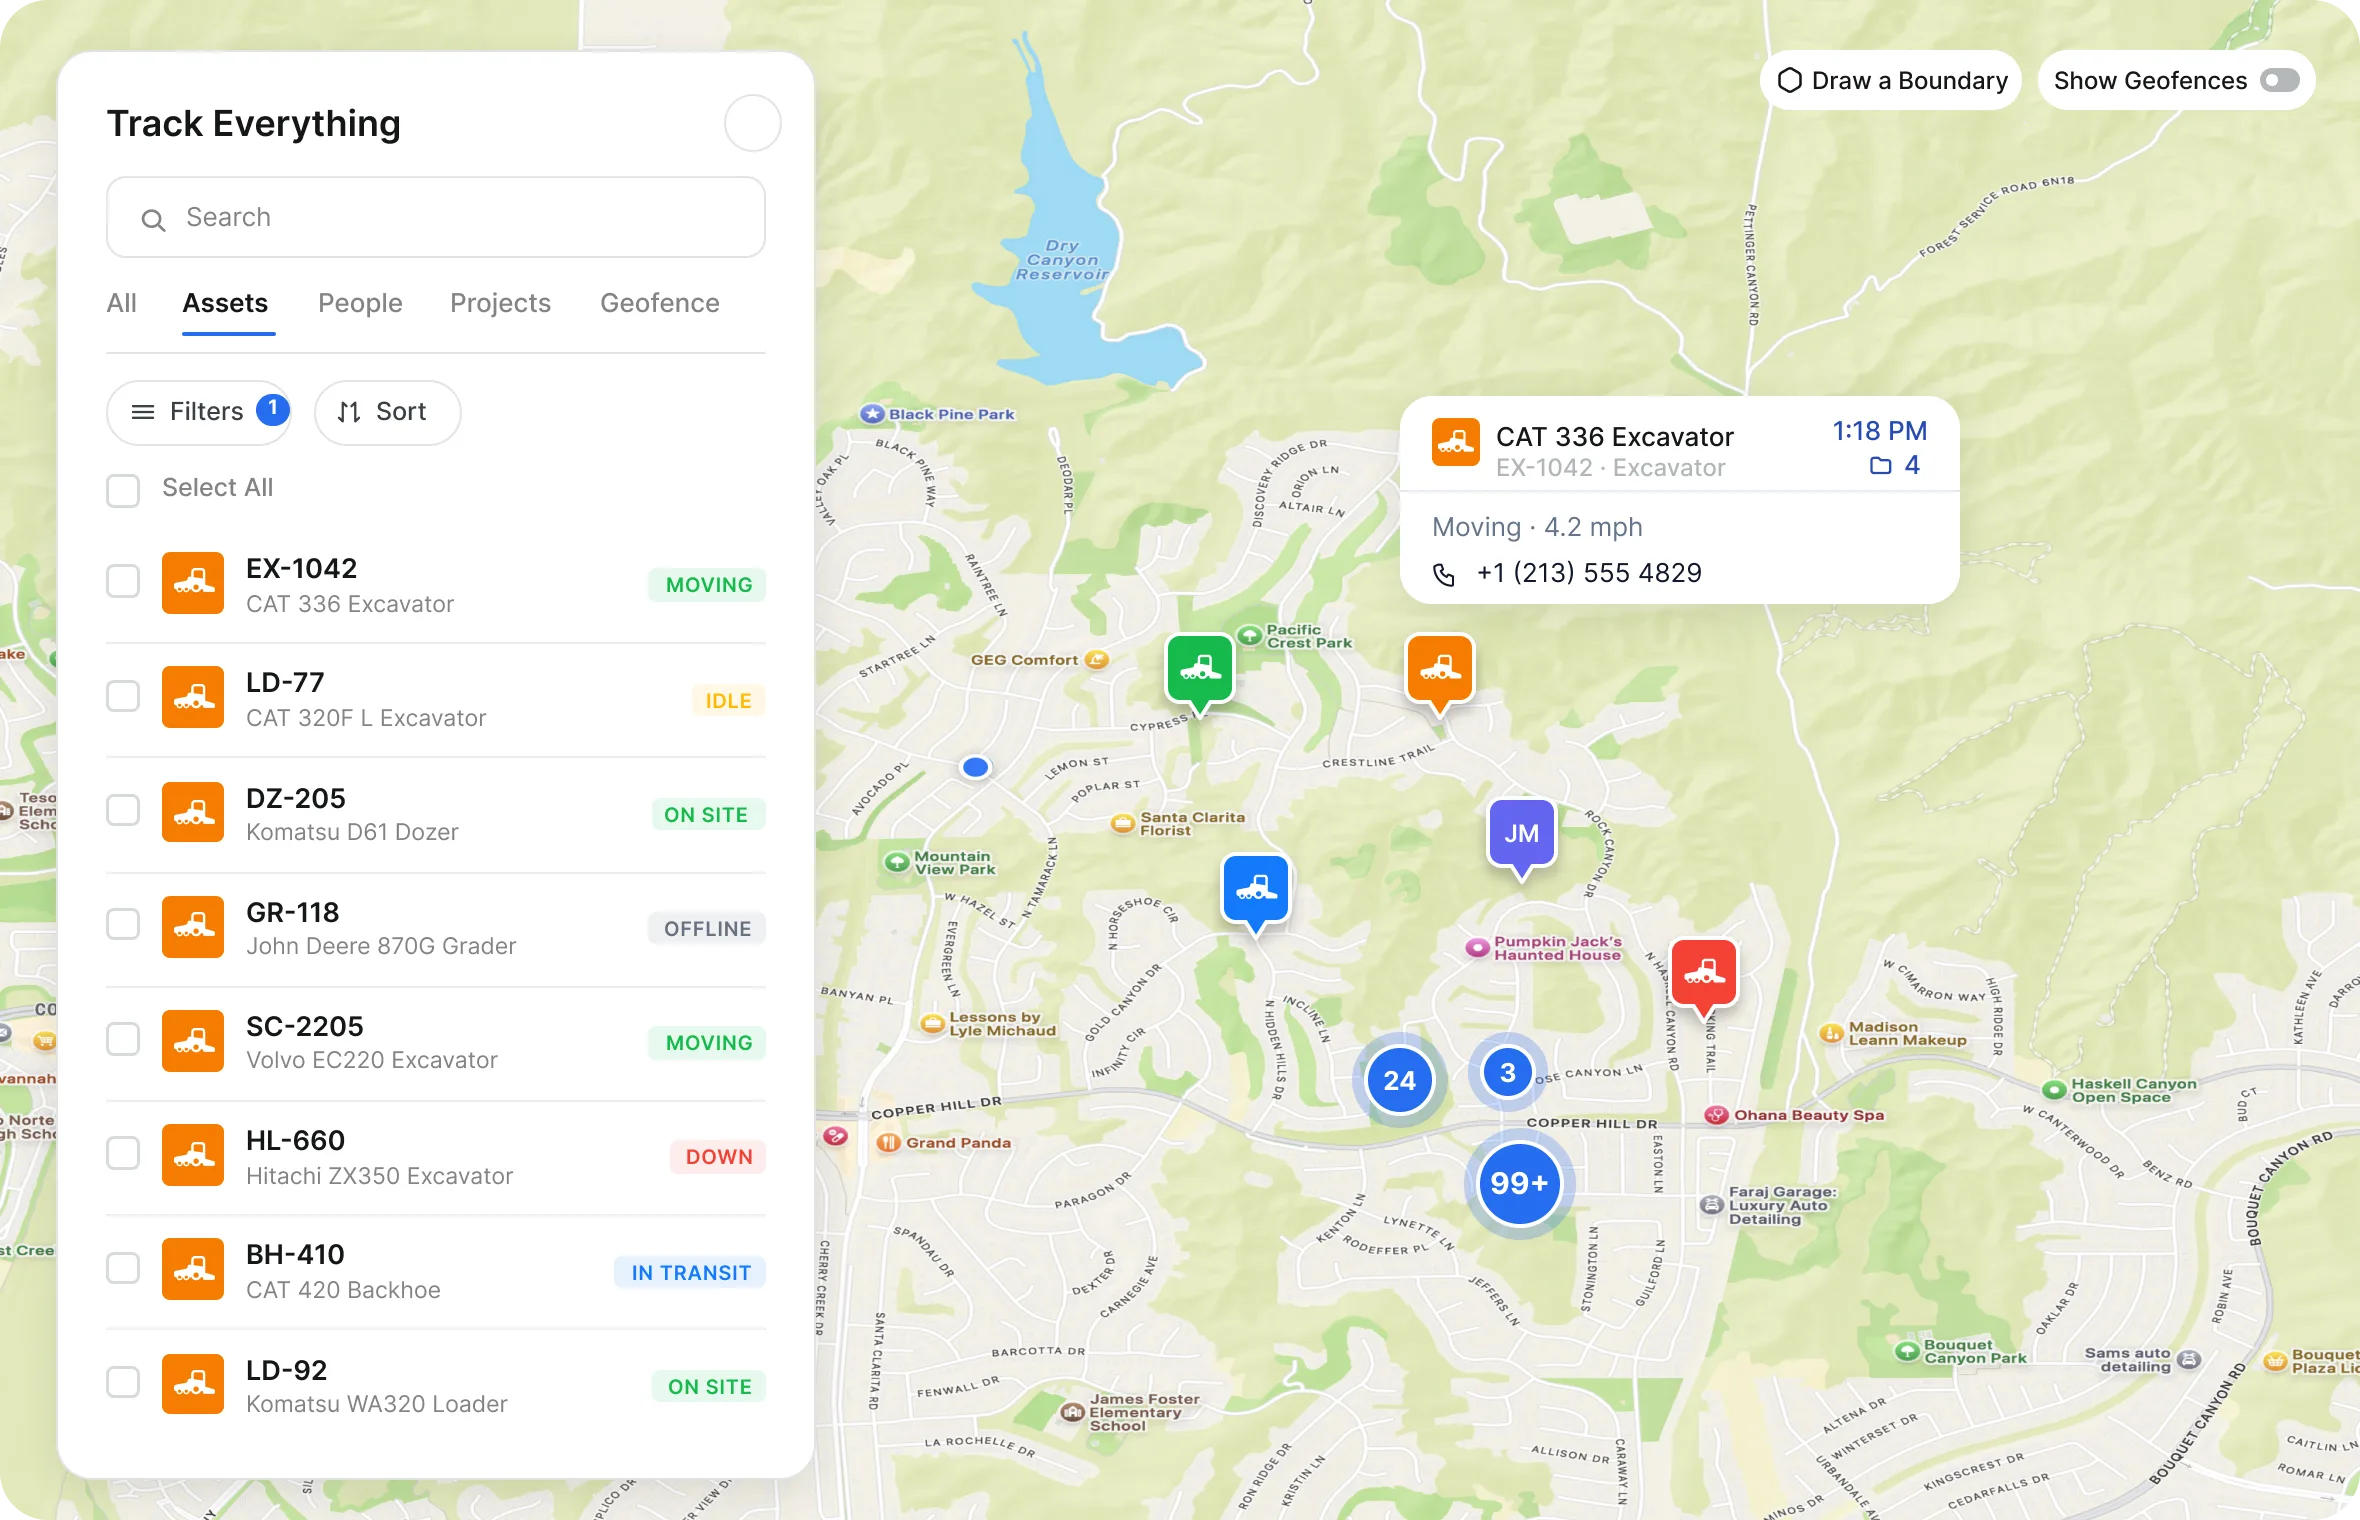Click the blue location dot on map
The image size is (2360, 1520).
[975, 767]
